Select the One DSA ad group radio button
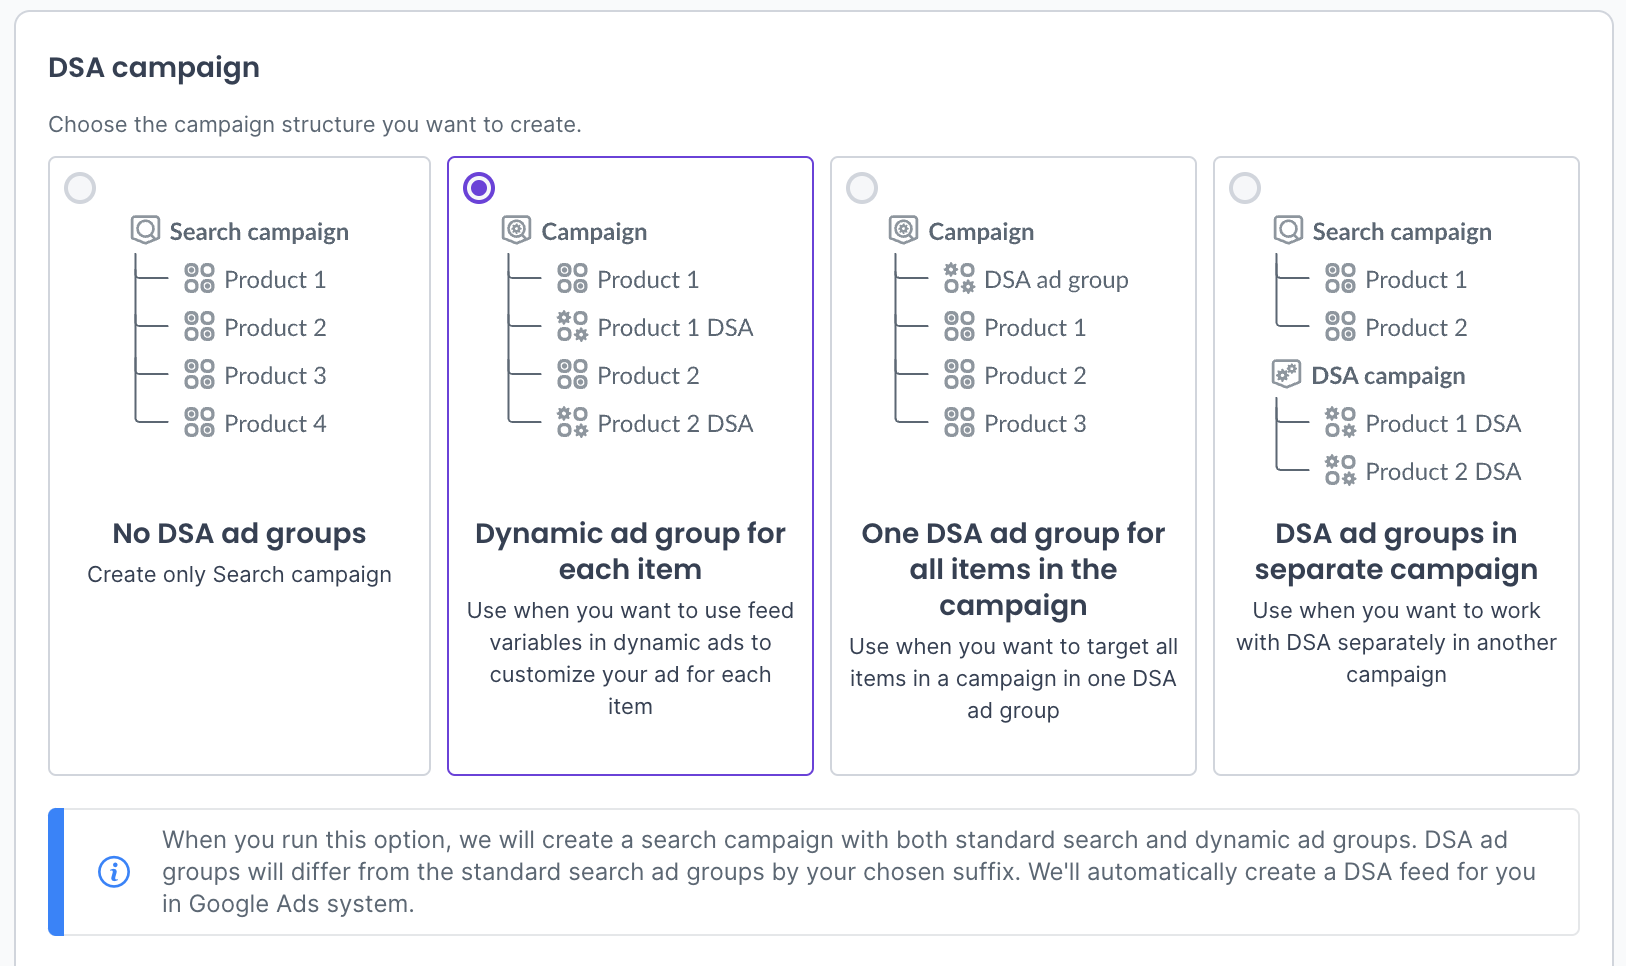 (862, 188)
